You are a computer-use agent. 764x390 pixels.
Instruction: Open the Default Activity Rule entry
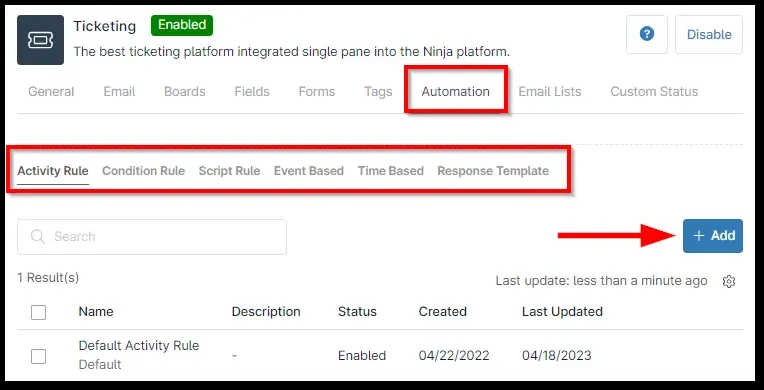pos(139,346)
